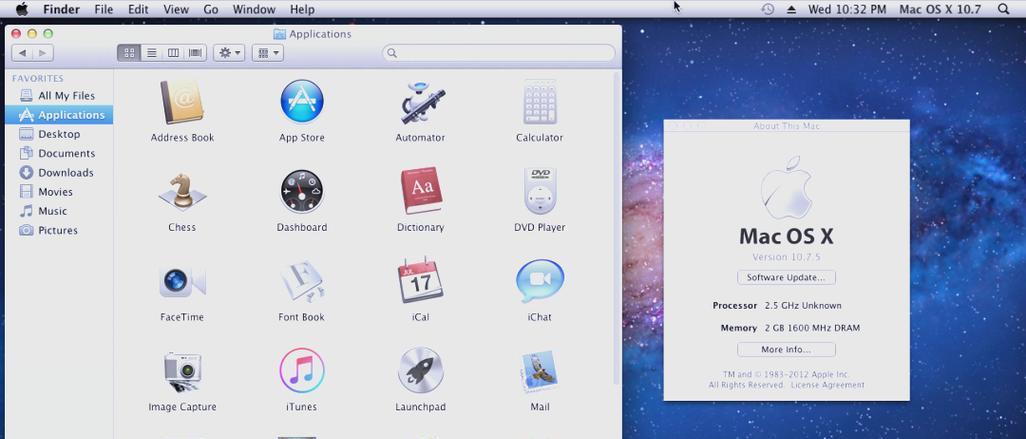The image size is (1026, 439).
Task: Select the Launchpad rocket icon
Action: point(420,371)
